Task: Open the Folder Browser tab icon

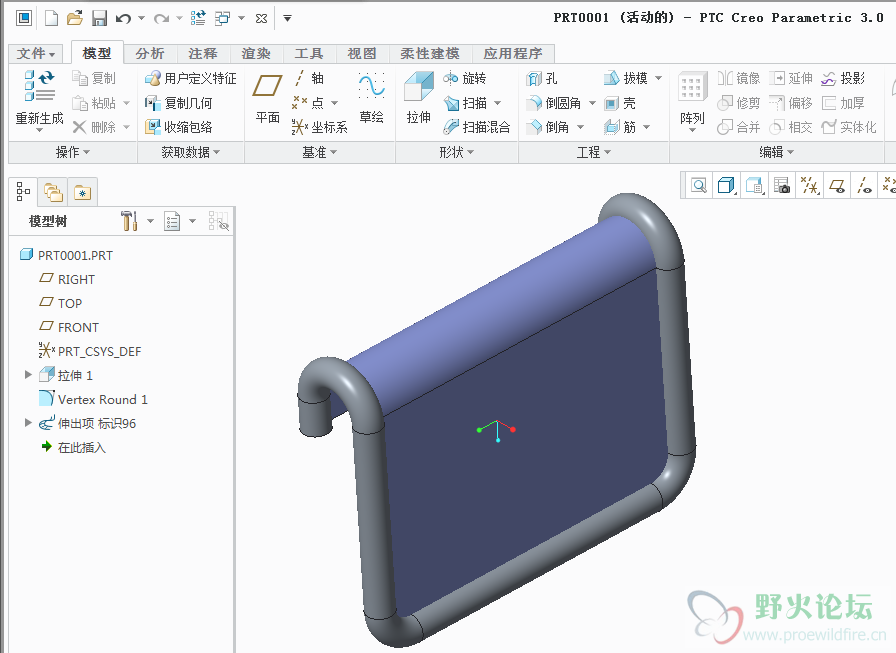Action: [53, 192]
